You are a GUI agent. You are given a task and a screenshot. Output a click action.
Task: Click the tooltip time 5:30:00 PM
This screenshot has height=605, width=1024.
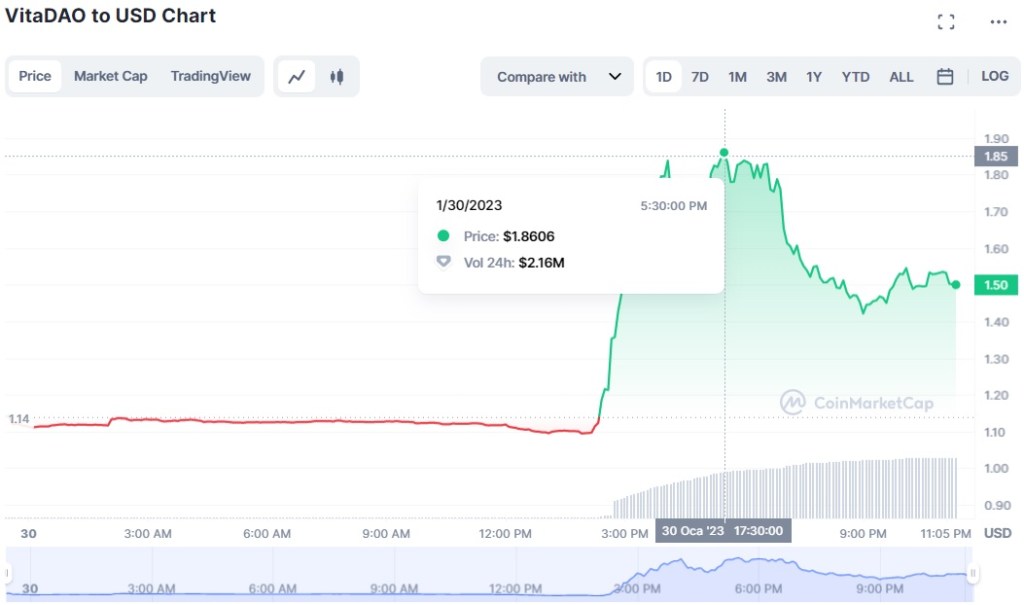(x=673, y=206)
